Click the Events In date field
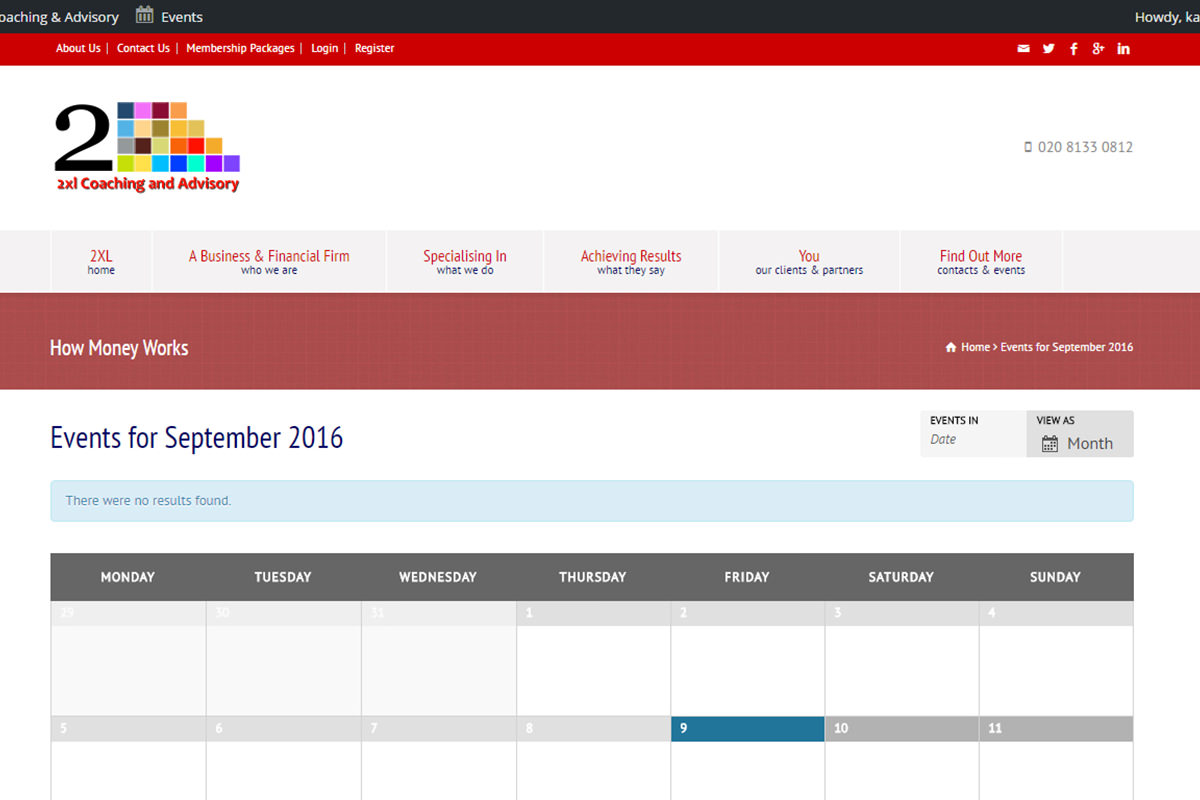The image size is (1200, 800). coord(972,440)
